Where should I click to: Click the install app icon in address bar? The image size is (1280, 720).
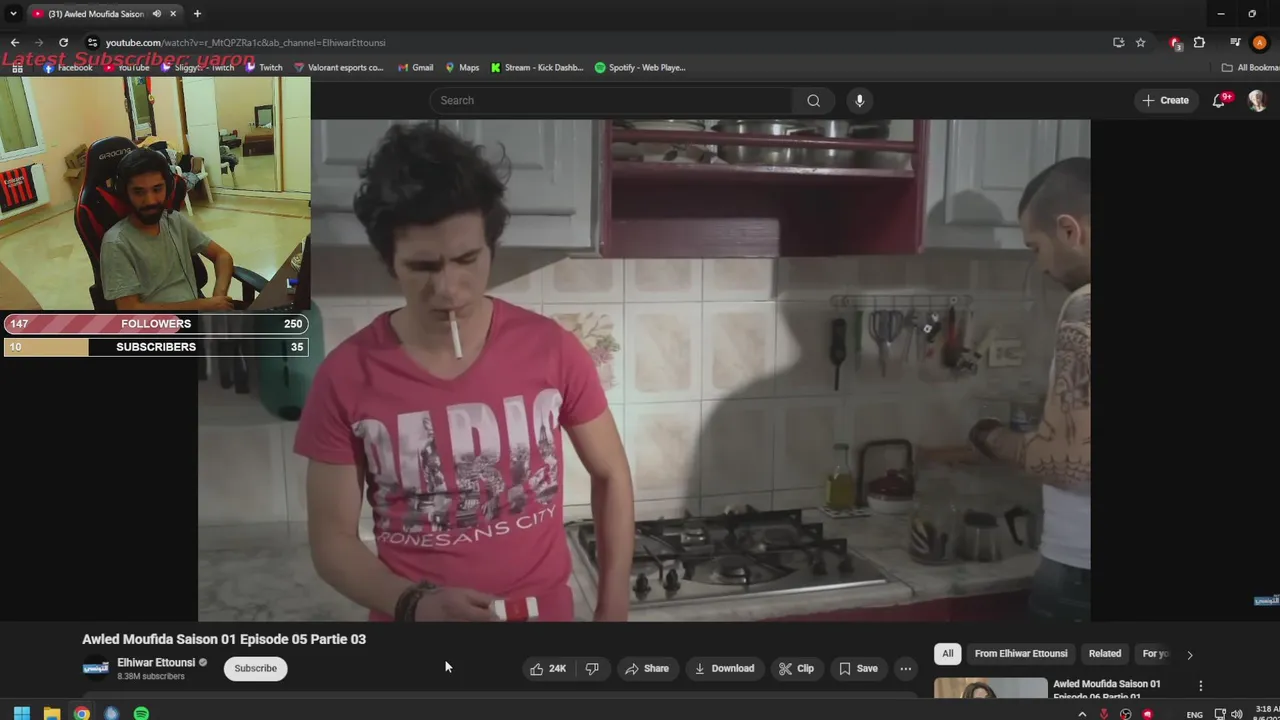[x=1118, y=42]
